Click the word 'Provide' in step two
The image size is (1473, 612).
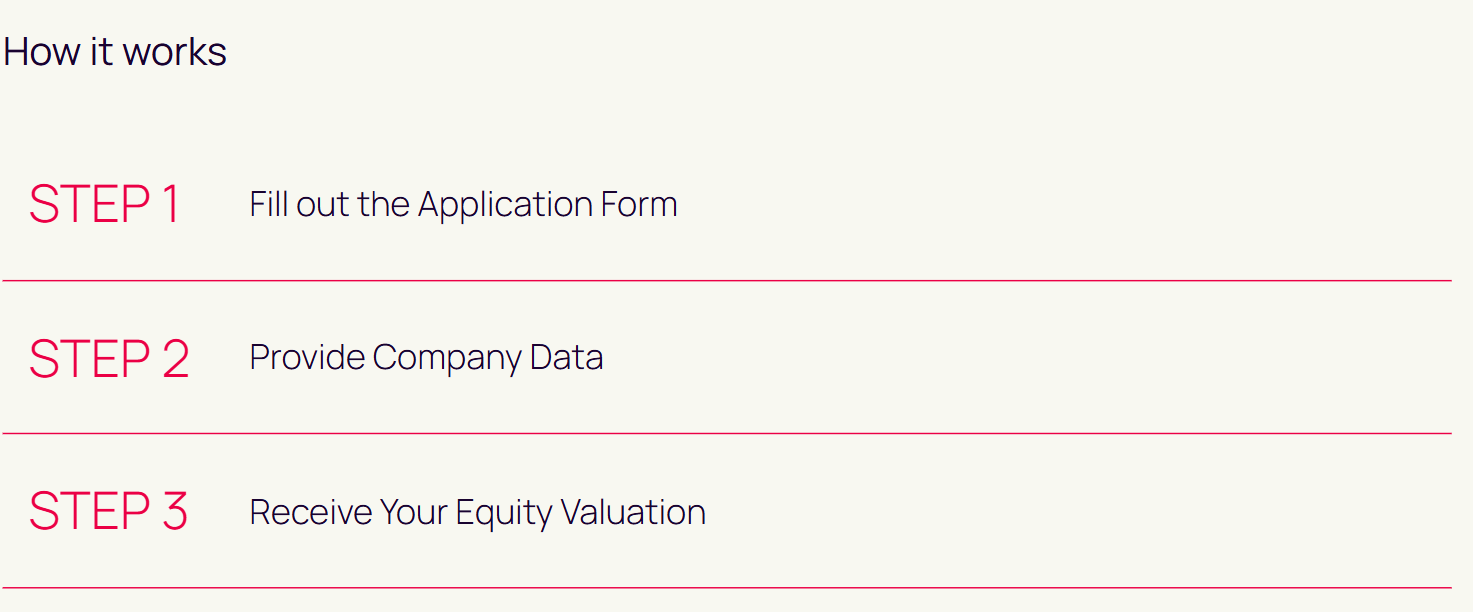[x=307, y=358]
